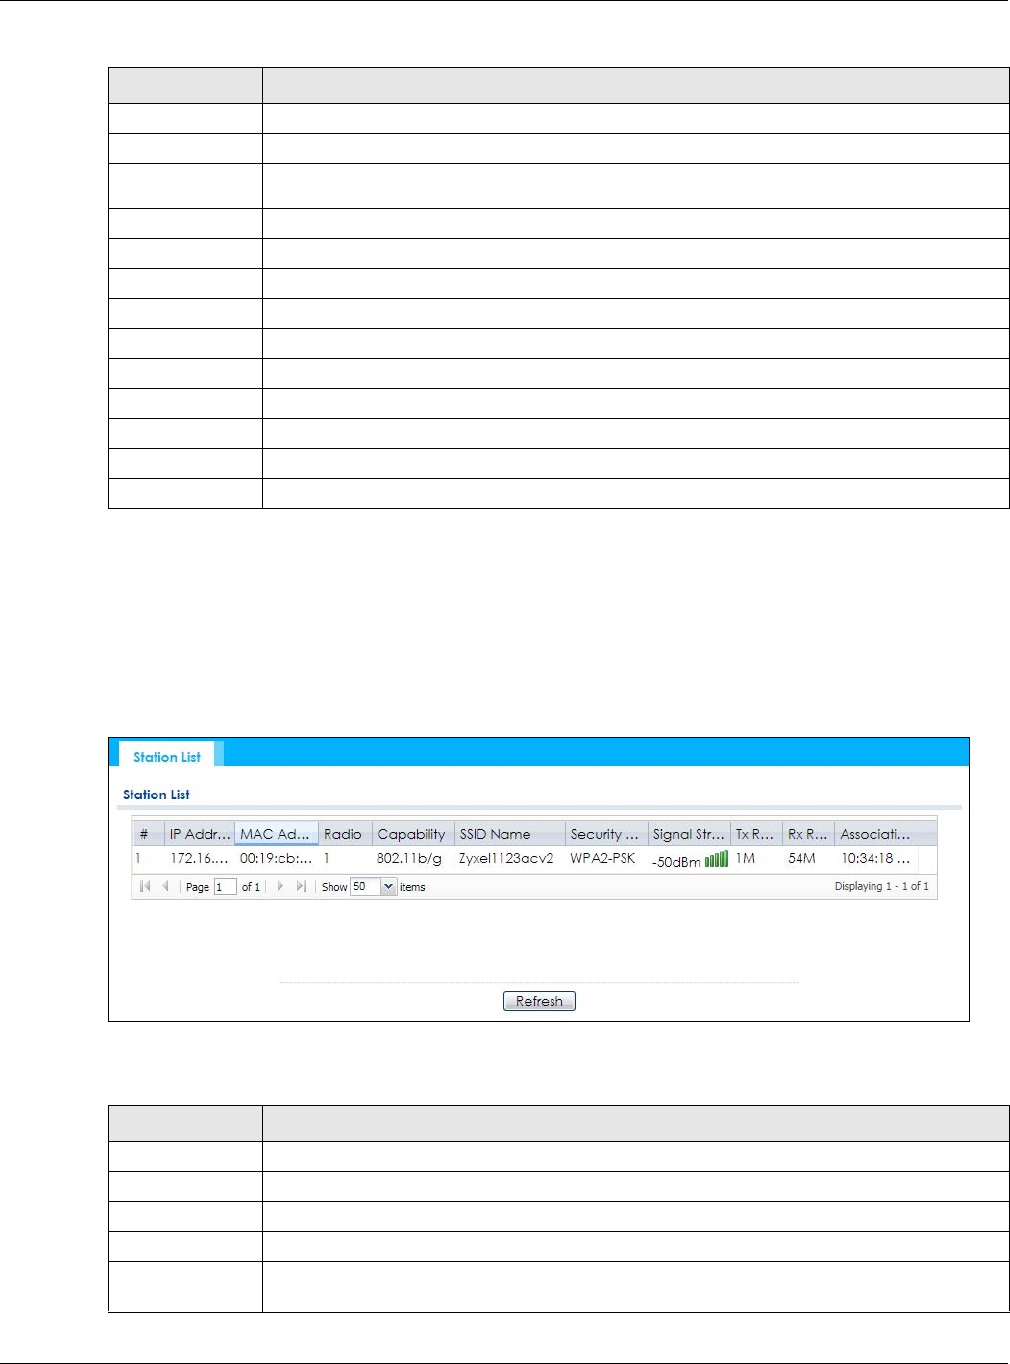Image resolution: width=1010 pixels, height=1364 pixels.
Task: Click the green signal strength bars icon
Action: point(716,859)
